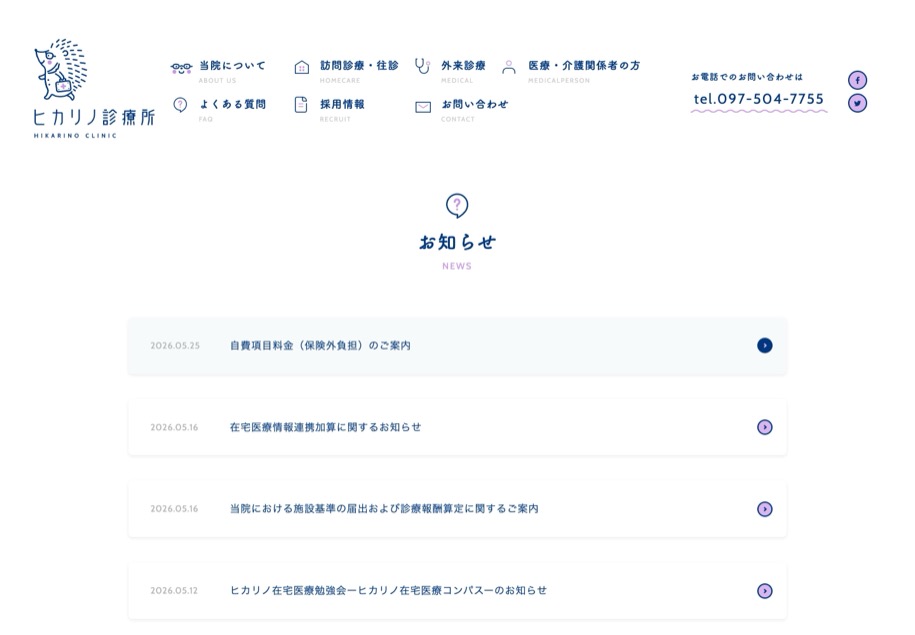This screenshot has width=915, height=635.
Task: Click the ヒカリノ診療所 logo text
Action: 94,117
